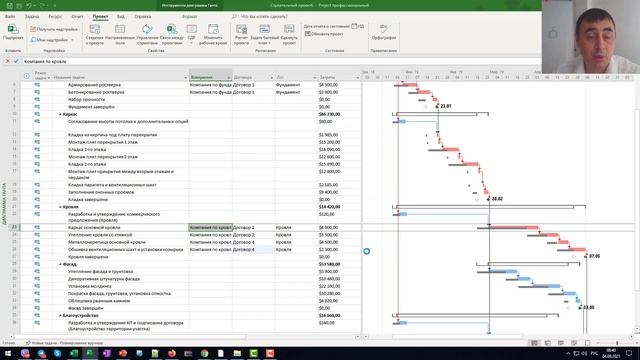Open Chrome from the taskbar
Image resolution: width=640 pixels, height=360 pixels.
[204, 353]
